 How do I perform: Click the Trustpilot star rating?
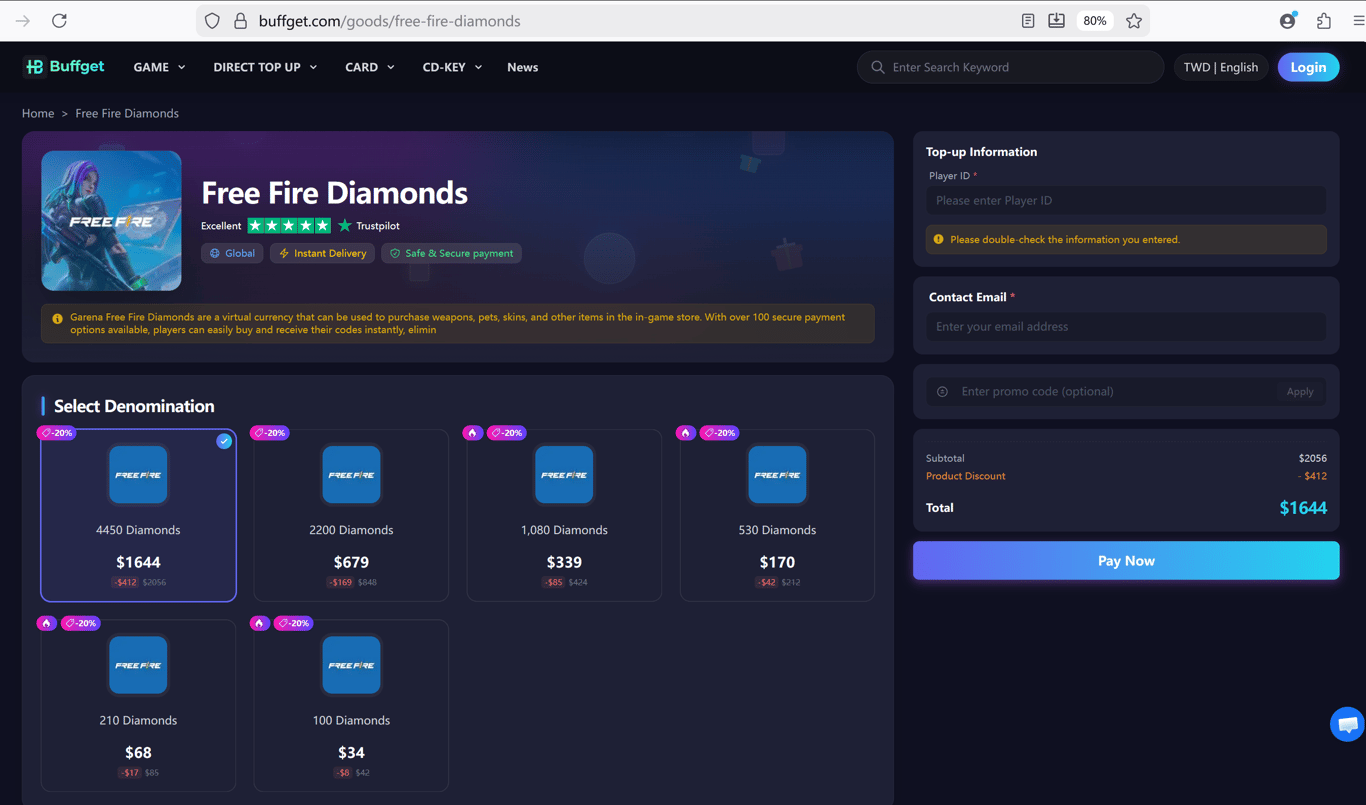pos(289,226)
